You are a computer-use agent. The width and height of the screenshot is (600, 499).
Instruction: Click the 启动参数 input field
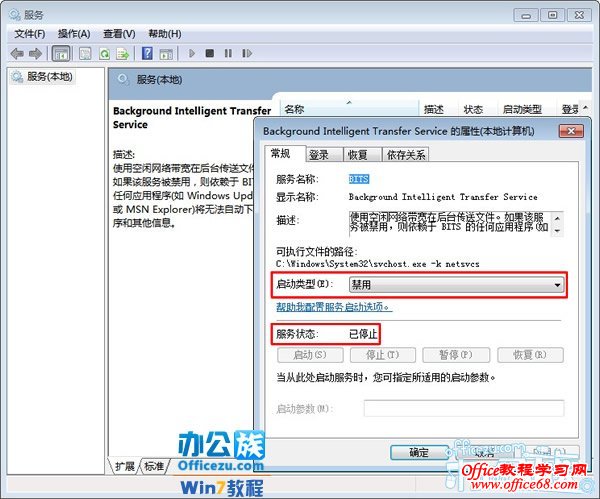point(464,408)
